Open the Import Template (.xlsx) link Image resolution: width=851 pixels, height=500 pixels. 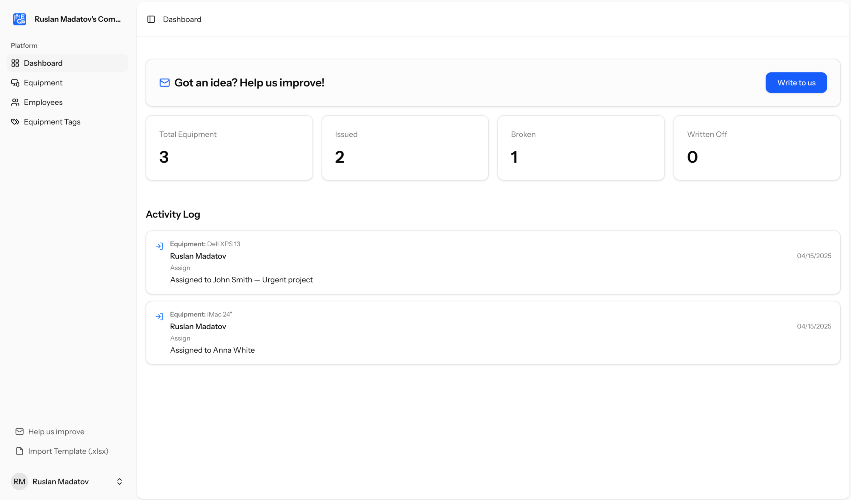pyautogui.click(x=67, y=451)
